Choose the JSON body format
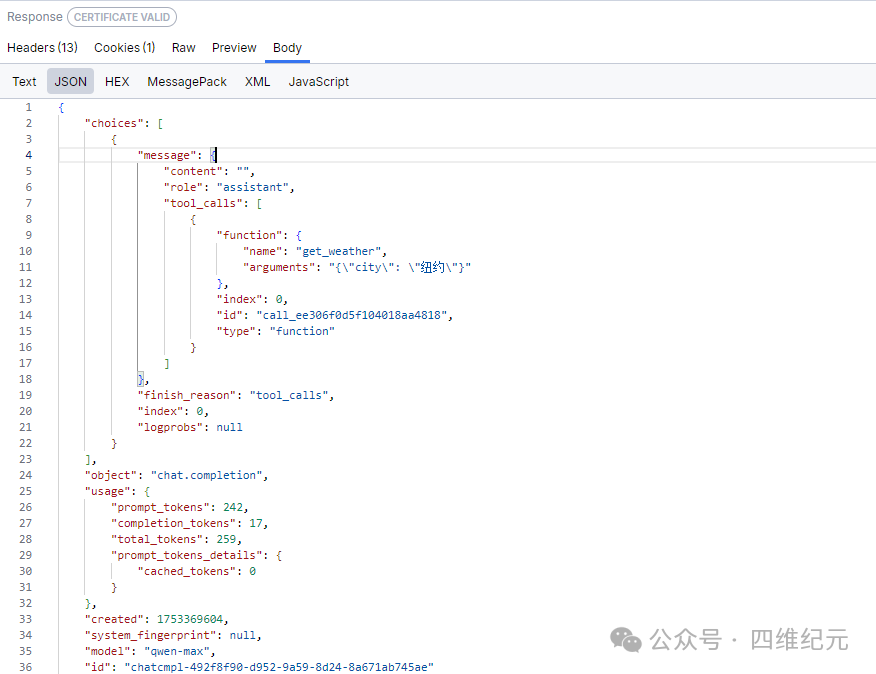Screen dimensions: 876x674 pos(70,82)
